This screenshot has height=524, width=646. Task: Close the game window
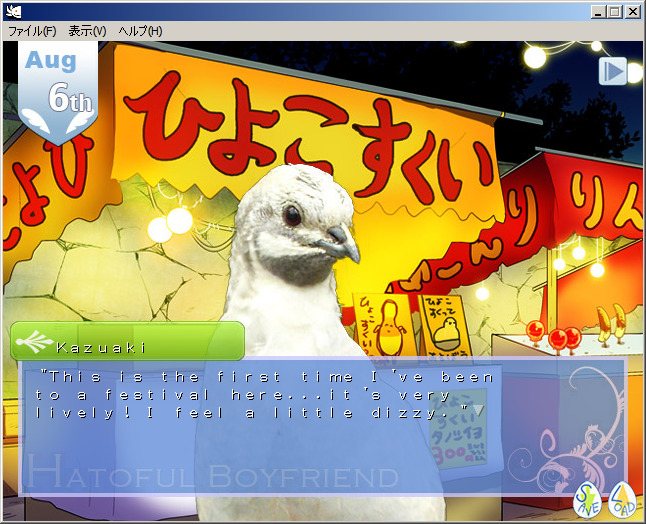tap(632, 12)
